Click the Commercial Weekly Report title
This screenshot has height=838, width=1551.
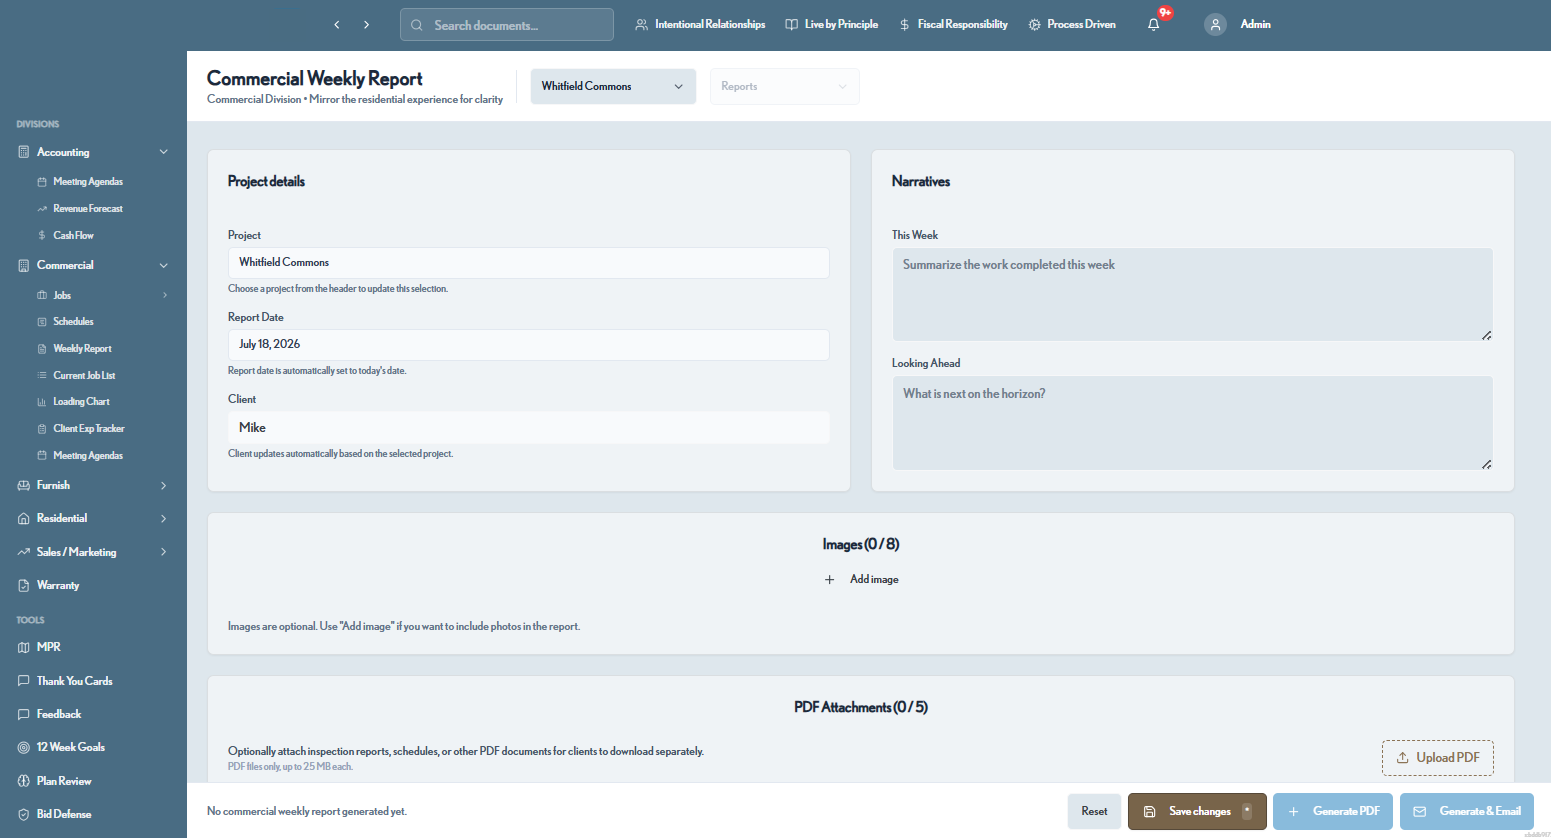tap(315, 79)
